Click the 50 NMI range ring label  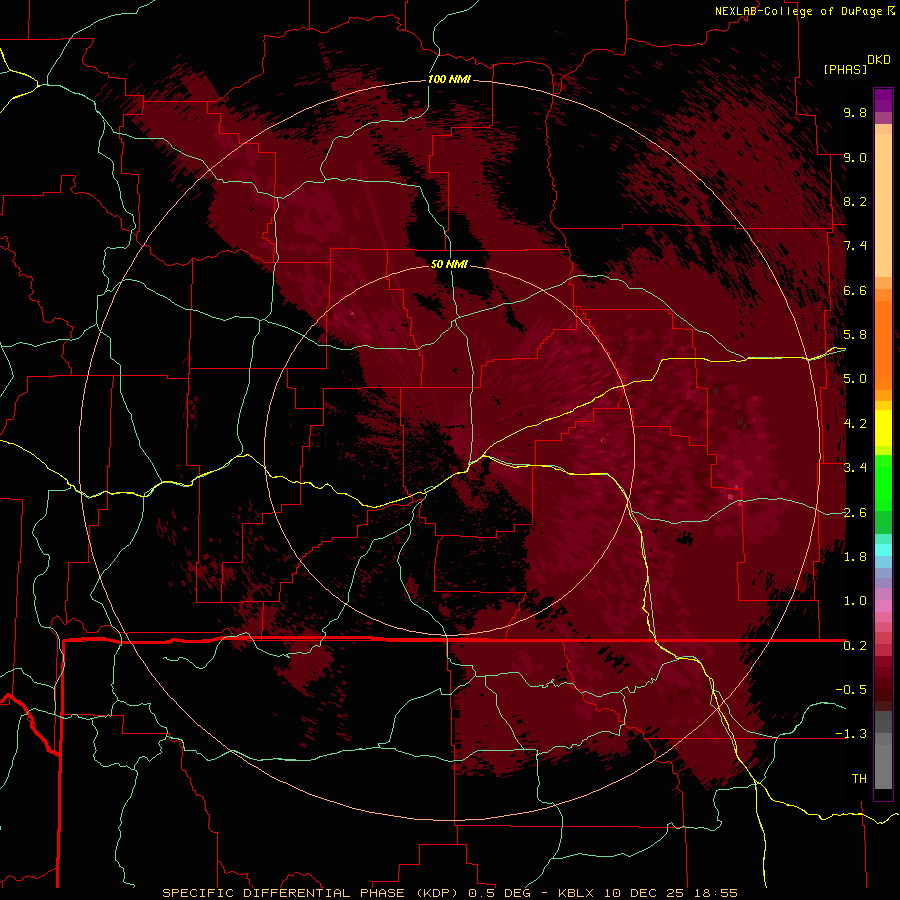449,264
